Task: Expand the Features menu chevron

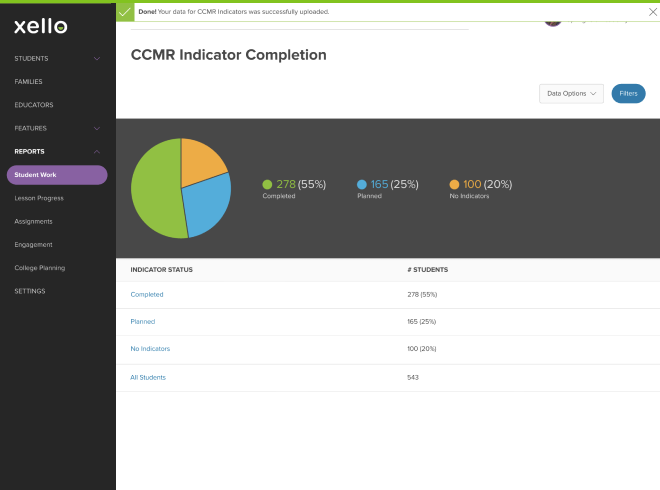Action: coord(97,128)
